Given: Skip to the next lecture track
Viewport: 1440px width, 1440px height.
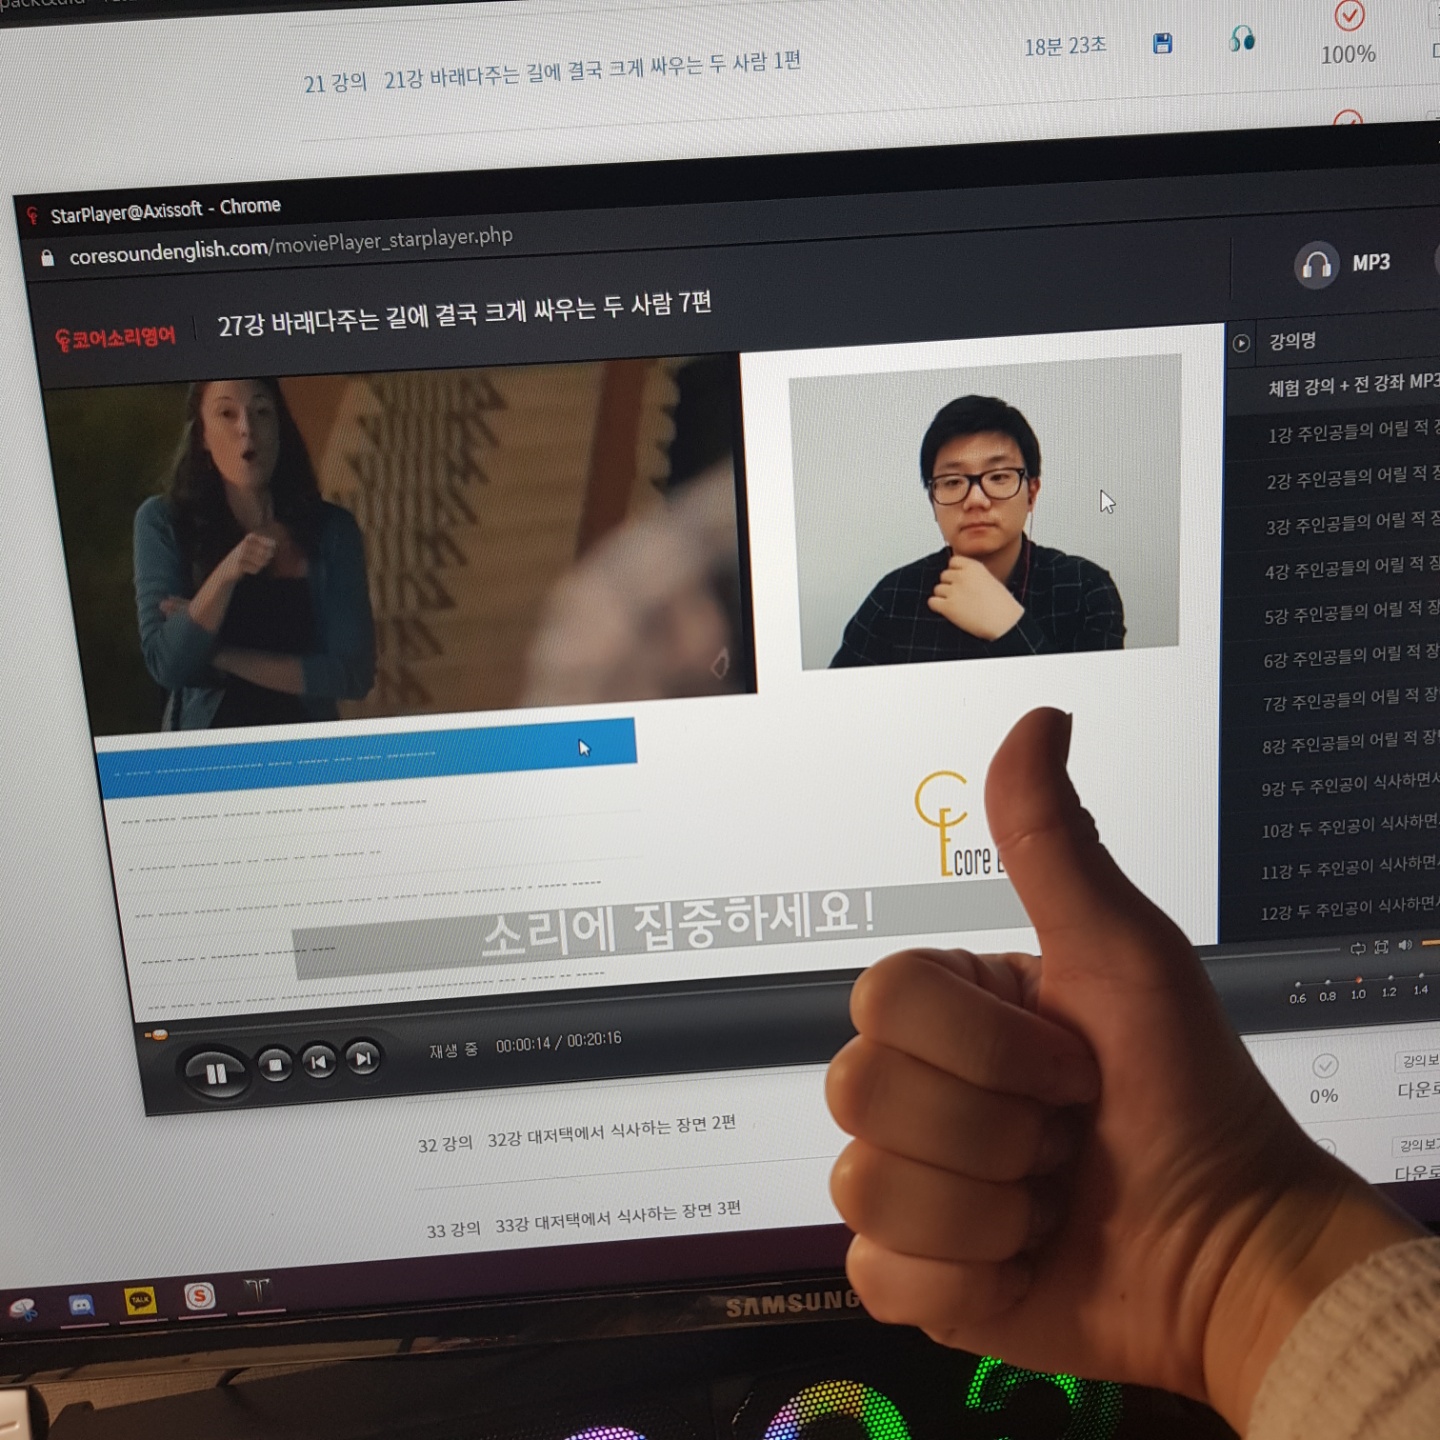Looking at the screenshot, I should 363,1057.
